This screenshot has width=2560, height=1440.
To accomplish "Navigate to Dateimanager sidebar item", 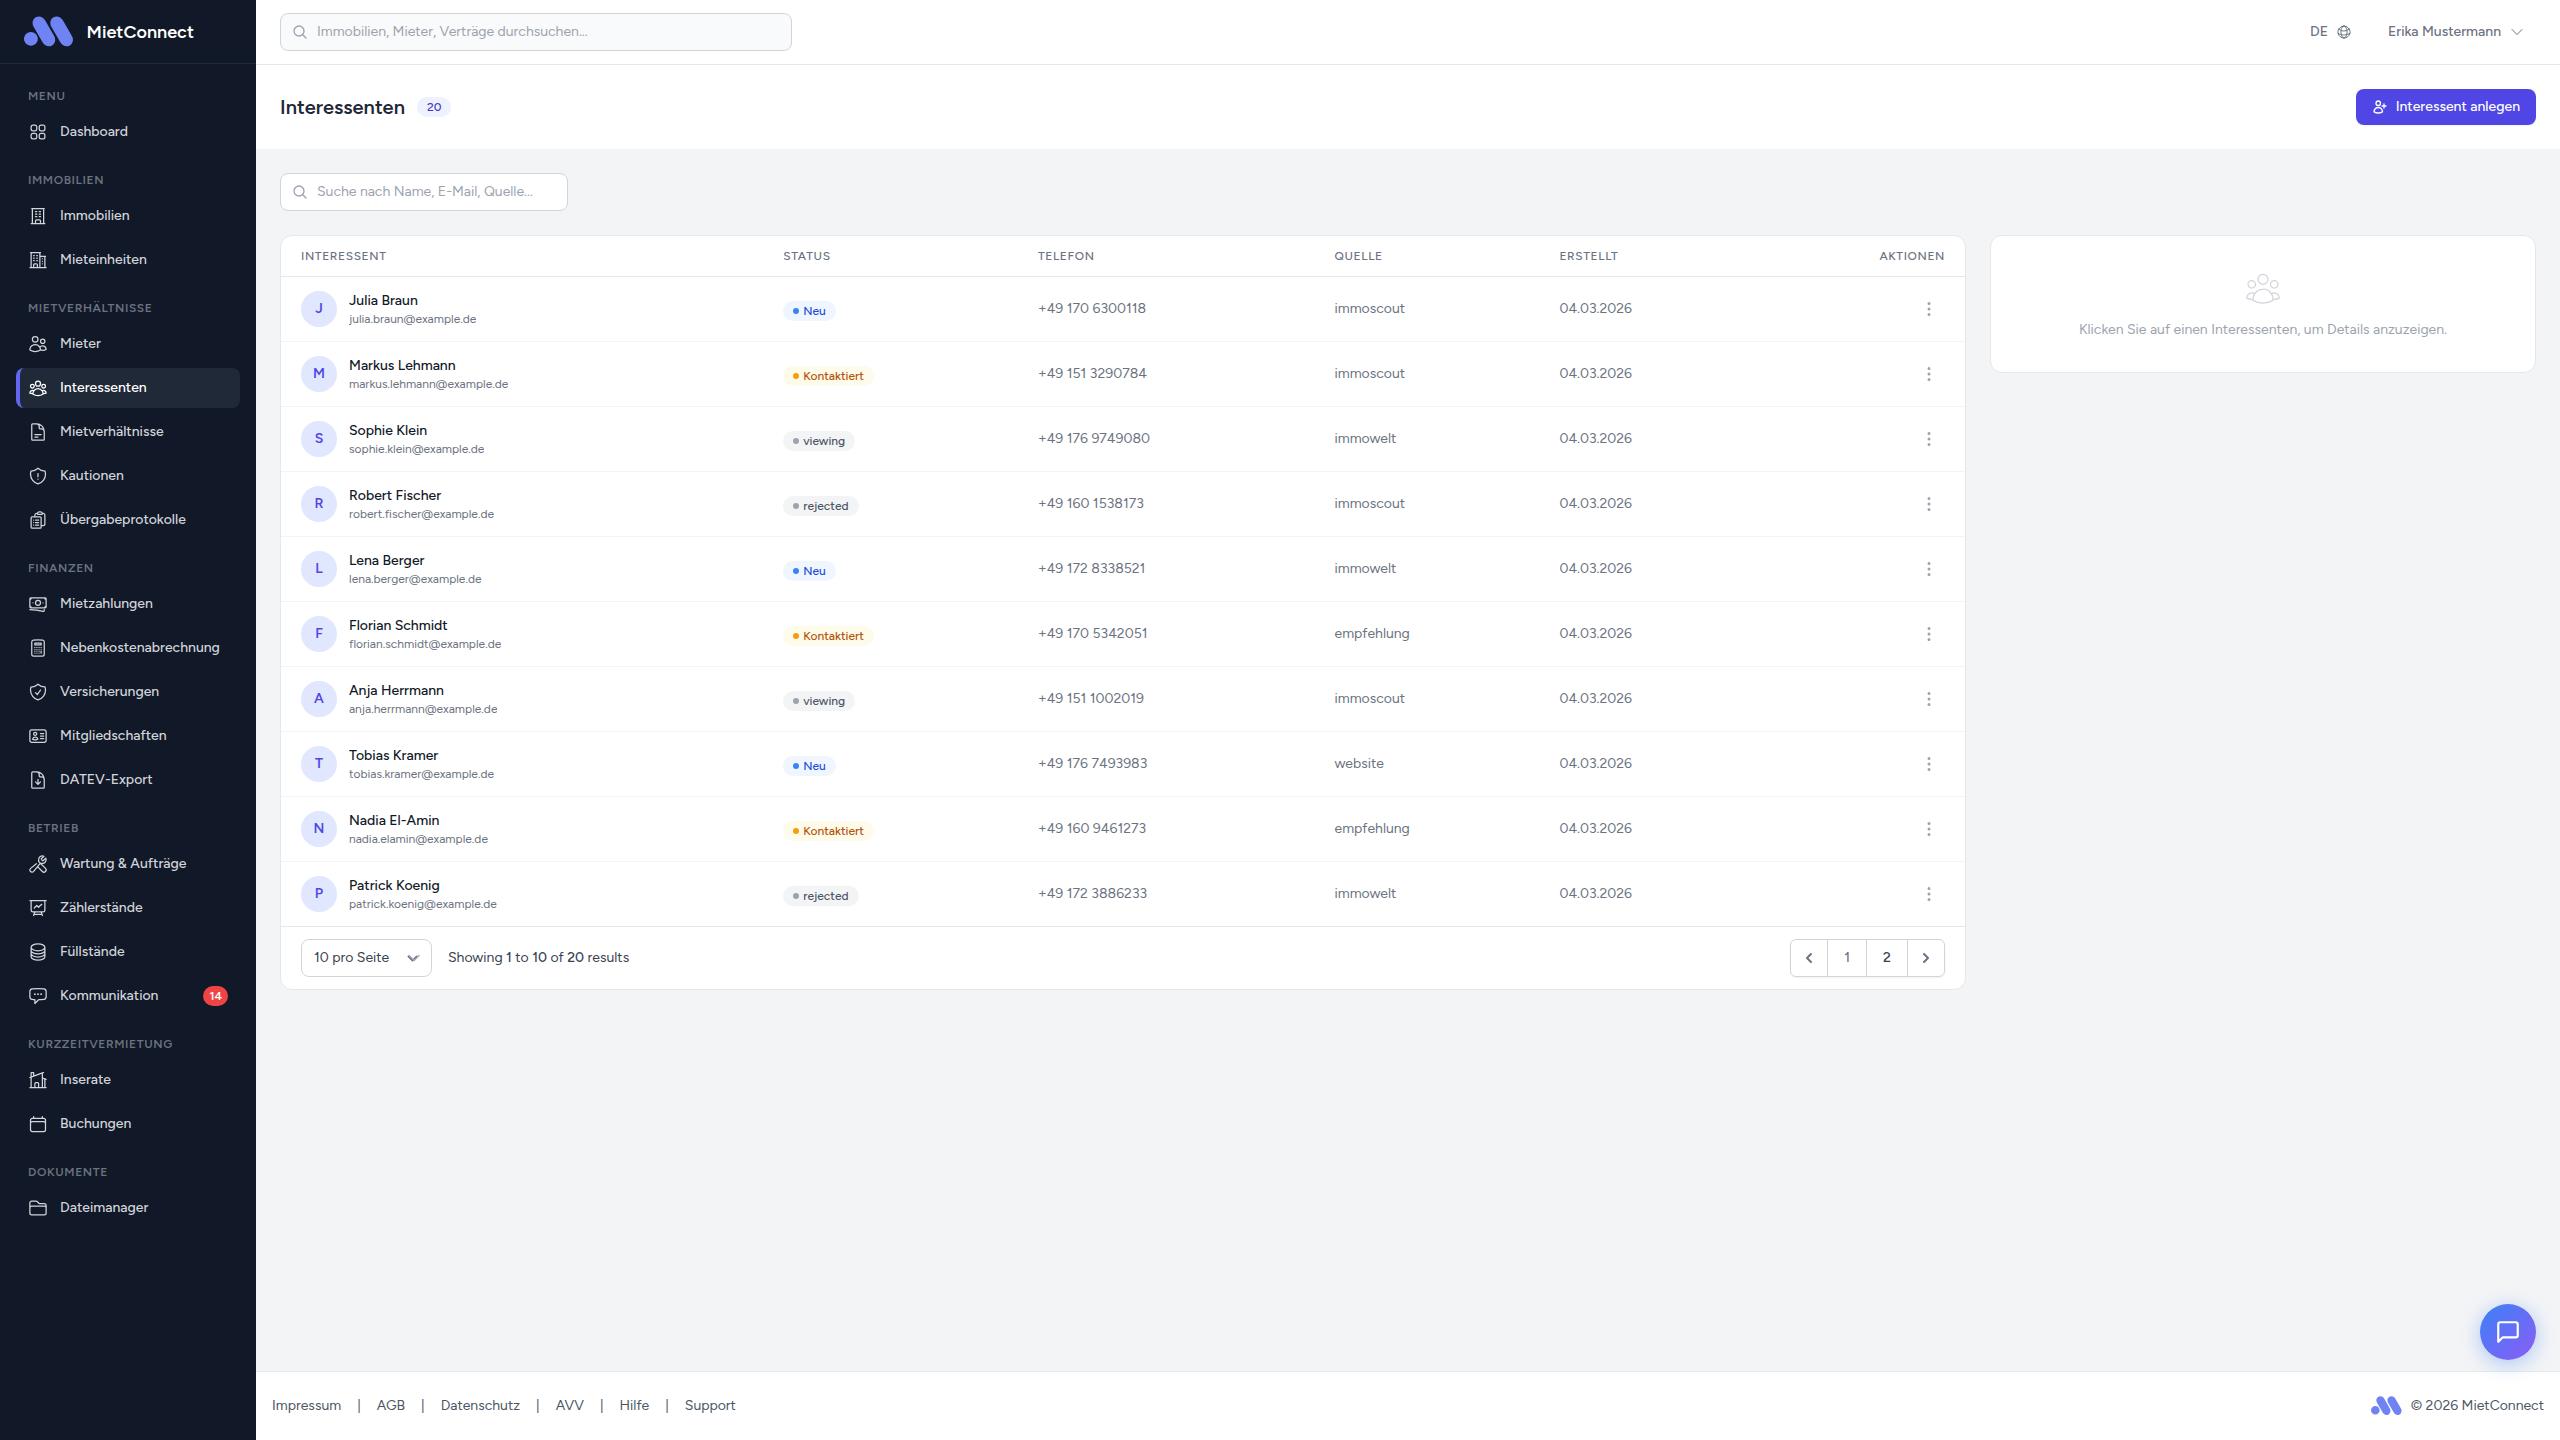I will click(x=104, y=1208).
